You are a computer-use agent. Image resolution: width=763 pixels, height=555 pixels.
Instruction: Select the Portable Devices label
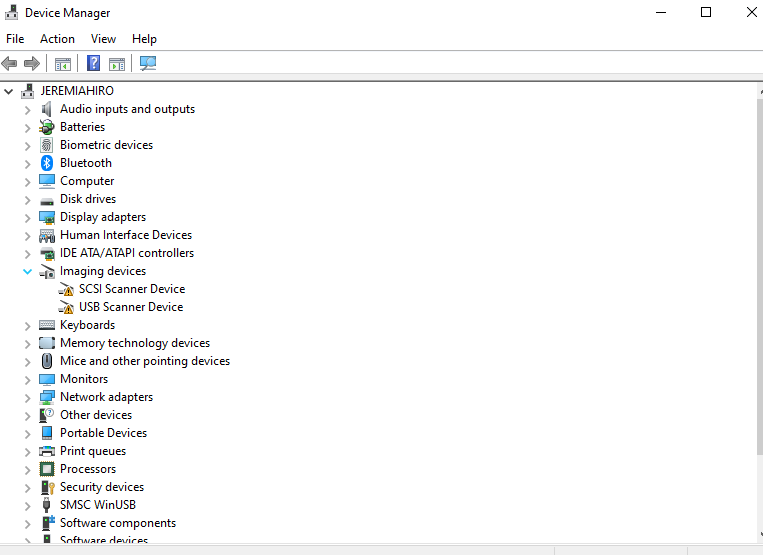[103, 433]
